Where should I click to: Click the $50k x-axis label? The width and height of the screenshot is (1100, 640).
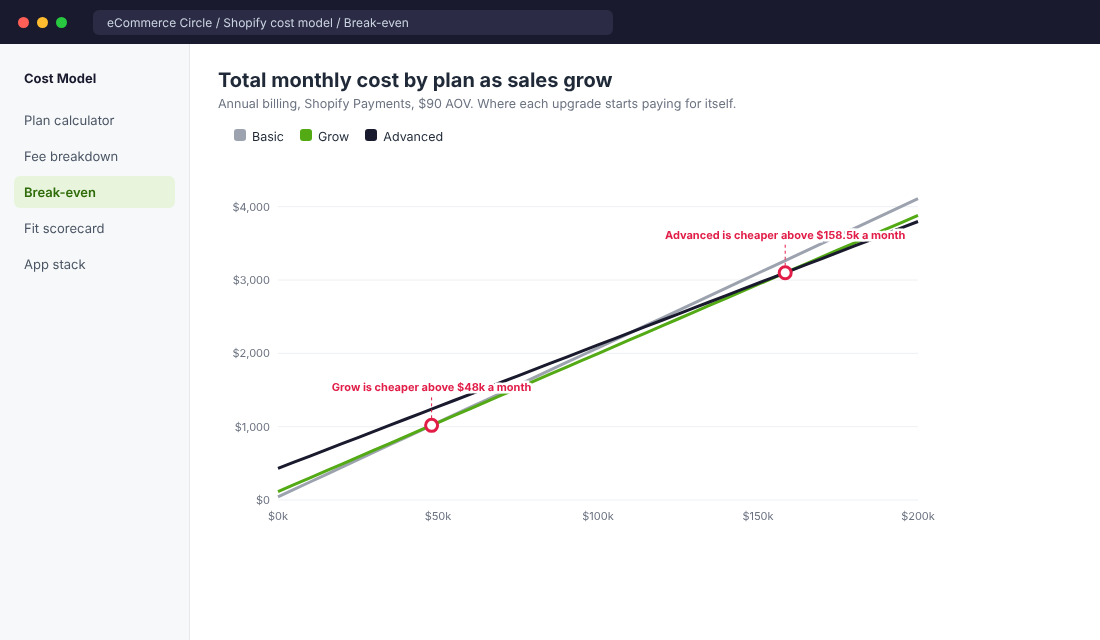pyautogui.click(x=438, y=516)
